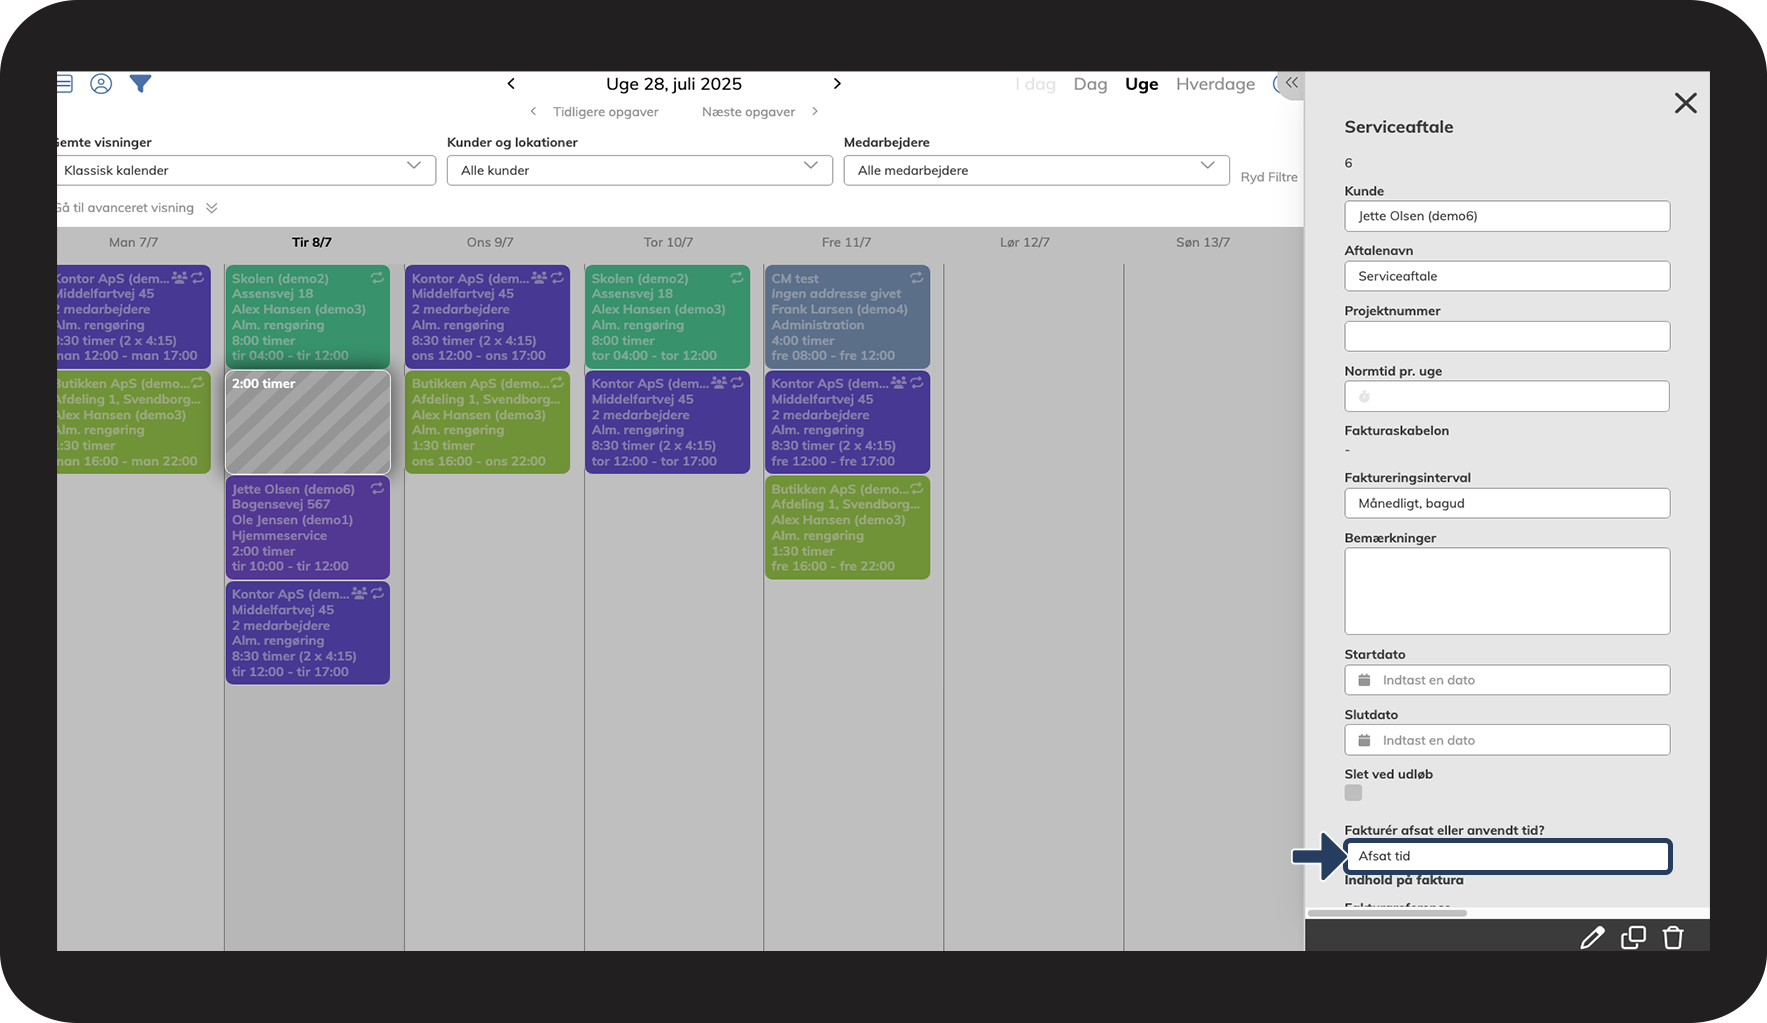Click repeat icon on Butikken ApS Ons event

(557, 383)
